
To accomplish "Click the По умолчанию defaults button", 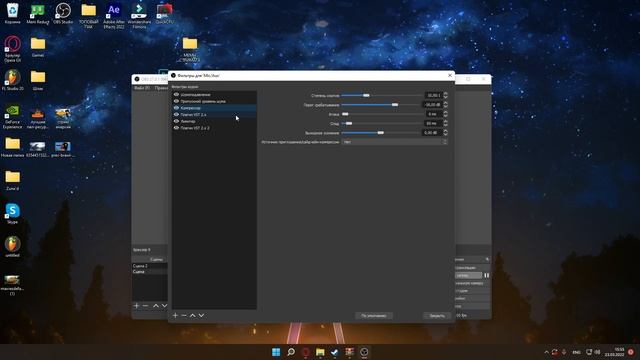I will [373, 316].
